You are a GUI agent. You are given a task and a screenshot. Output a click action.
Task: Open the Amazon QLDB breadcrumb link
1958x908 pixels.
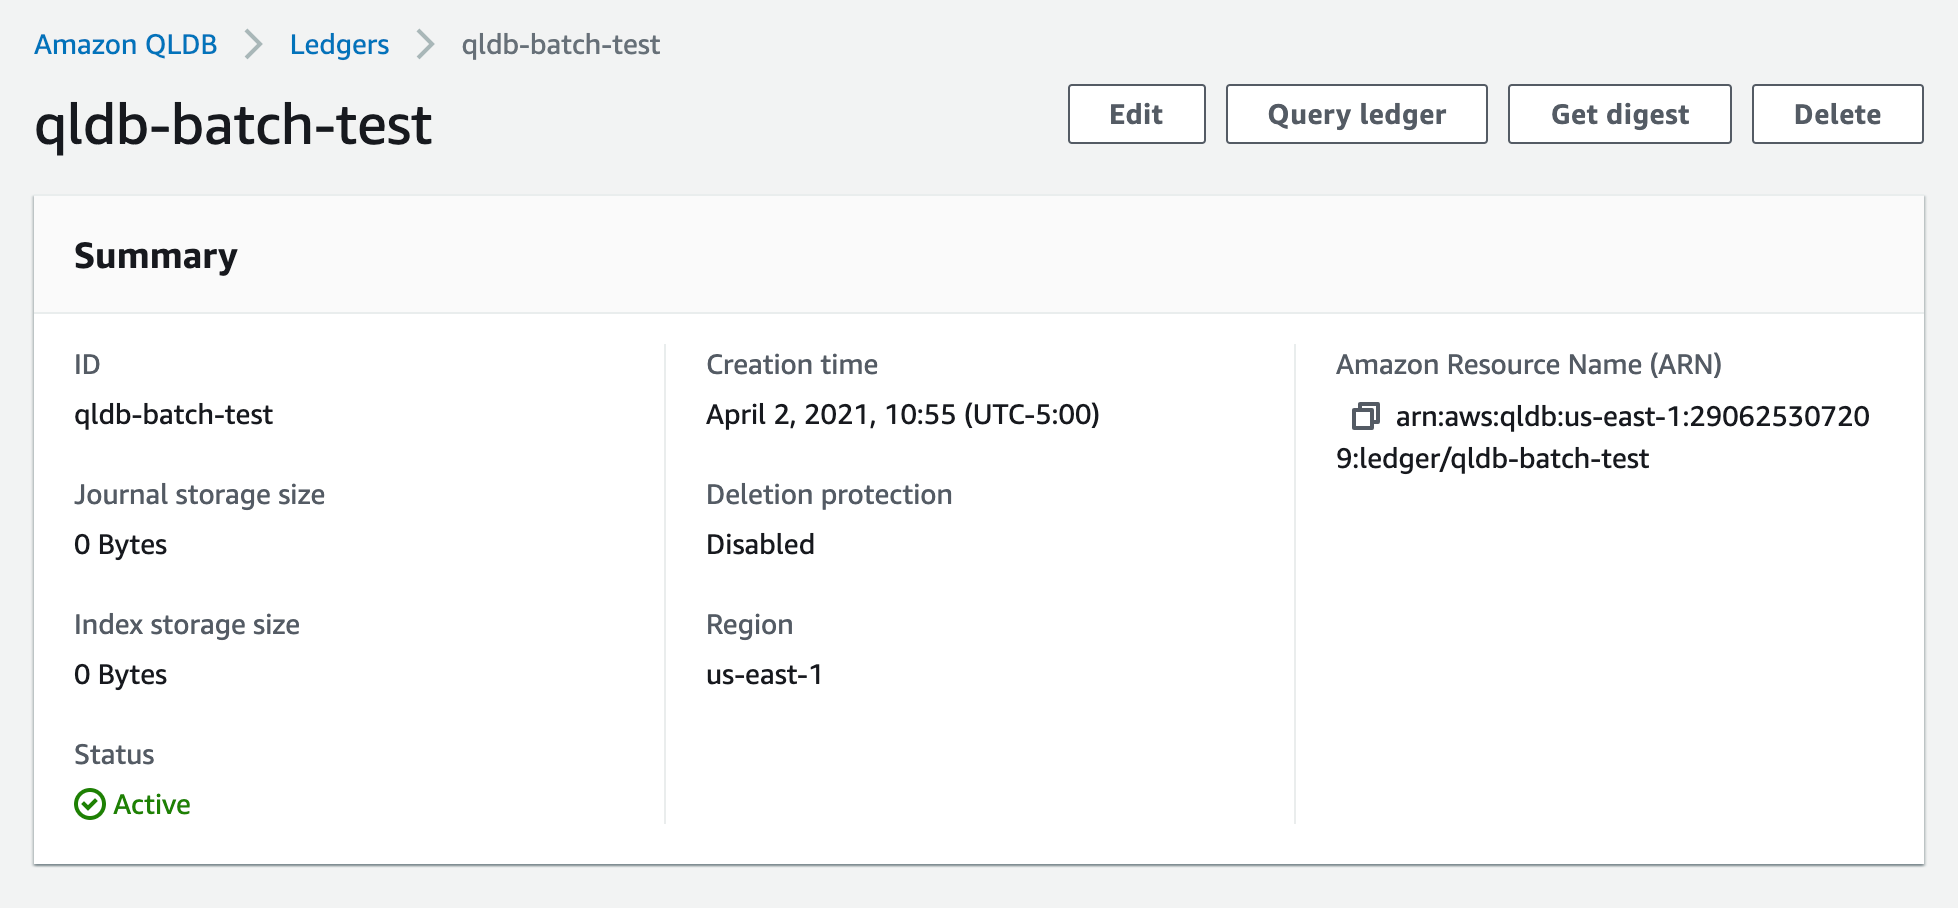pyautogui.click(x=125, y=45)
